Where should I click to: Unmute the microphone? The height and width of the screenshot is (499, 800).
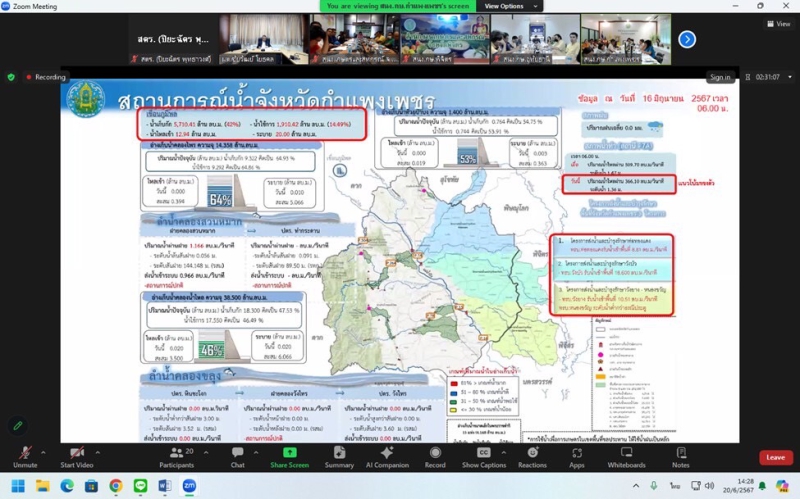[25, 455]
